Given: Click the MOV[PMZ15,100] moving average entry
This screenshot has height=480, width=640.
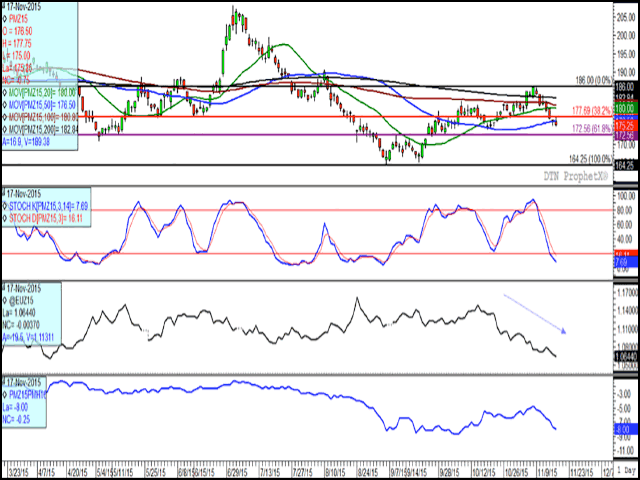Looking at the screenshot, I should pyautogui.click(x=42, y=117).
